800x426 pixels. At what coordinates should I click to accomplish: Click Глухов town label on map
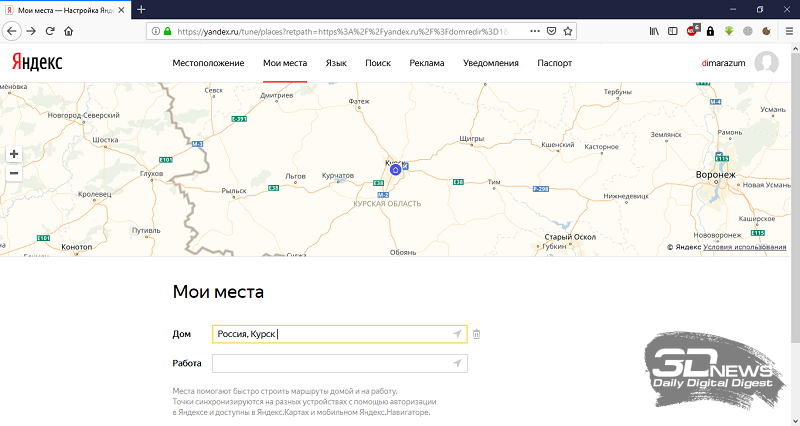[152, 173]
